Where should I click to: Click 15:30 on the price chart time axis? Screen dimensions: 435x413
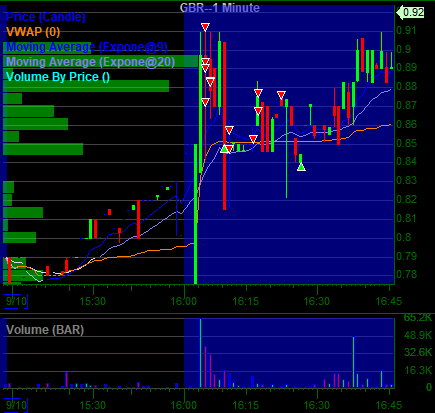click(93, 301)
